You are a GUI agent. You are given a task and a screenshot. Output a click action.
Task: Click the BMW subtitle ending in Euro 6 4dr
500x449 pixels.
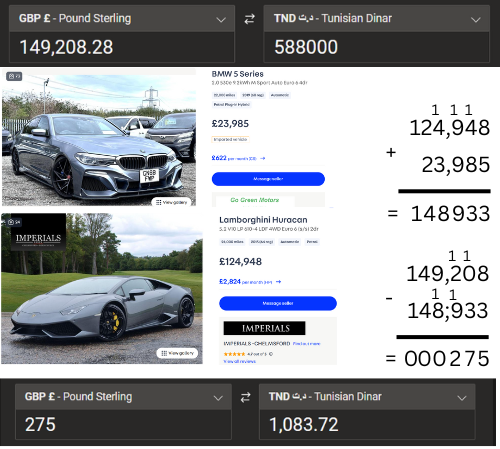pyautogui.click(x=259, y=83)
